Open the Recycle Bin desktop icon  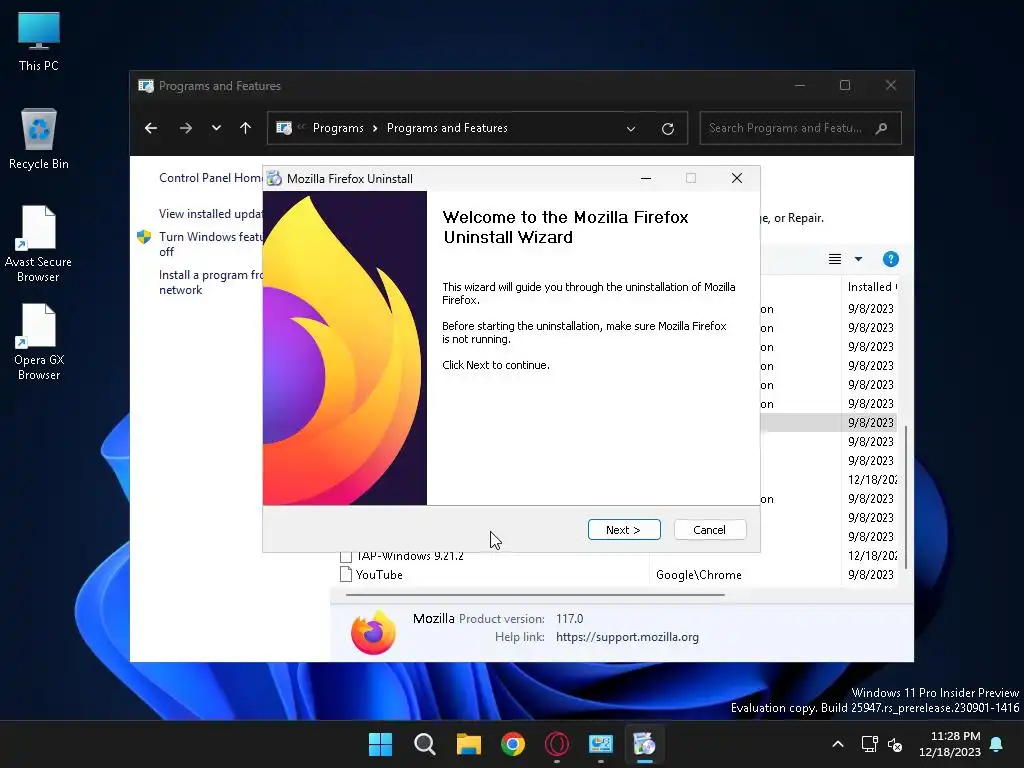(x=39, y=138)
